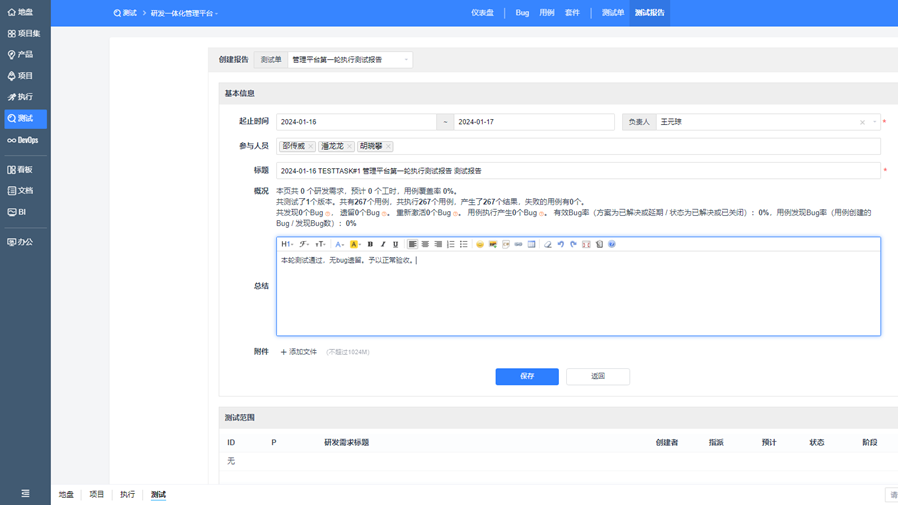Remove participant 邵传威
The image size is (898, 507).
click(310, 146)
